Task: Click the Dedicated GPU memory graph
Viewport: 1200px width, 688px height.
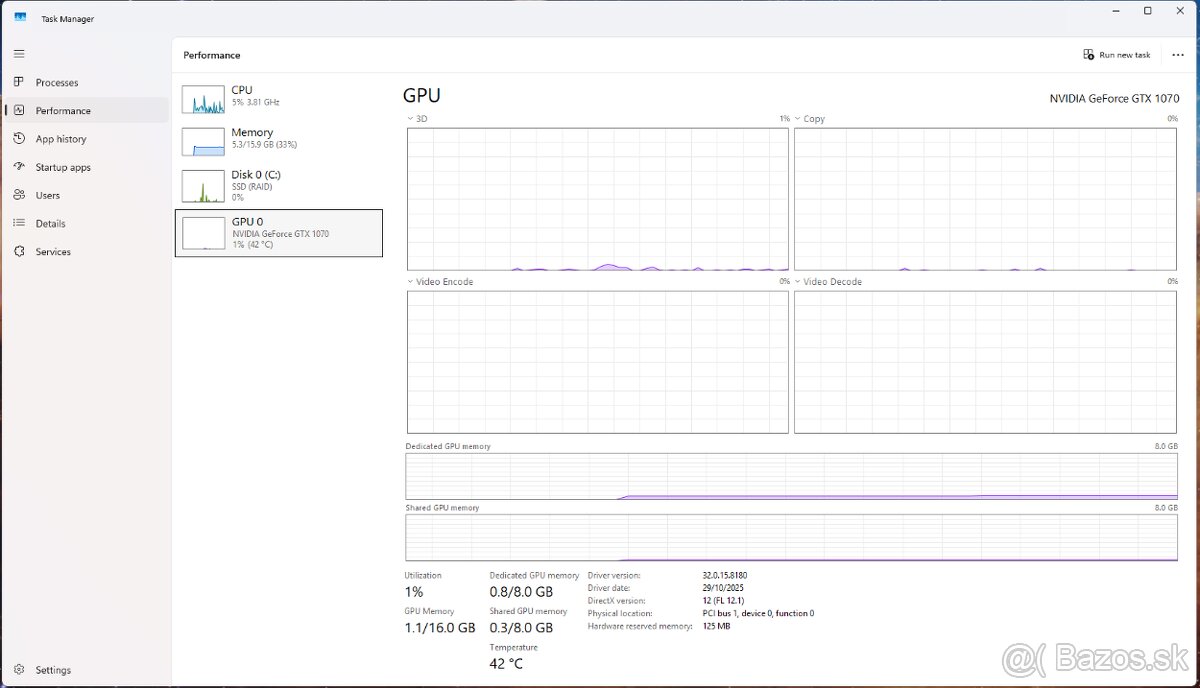Action: 791,476
